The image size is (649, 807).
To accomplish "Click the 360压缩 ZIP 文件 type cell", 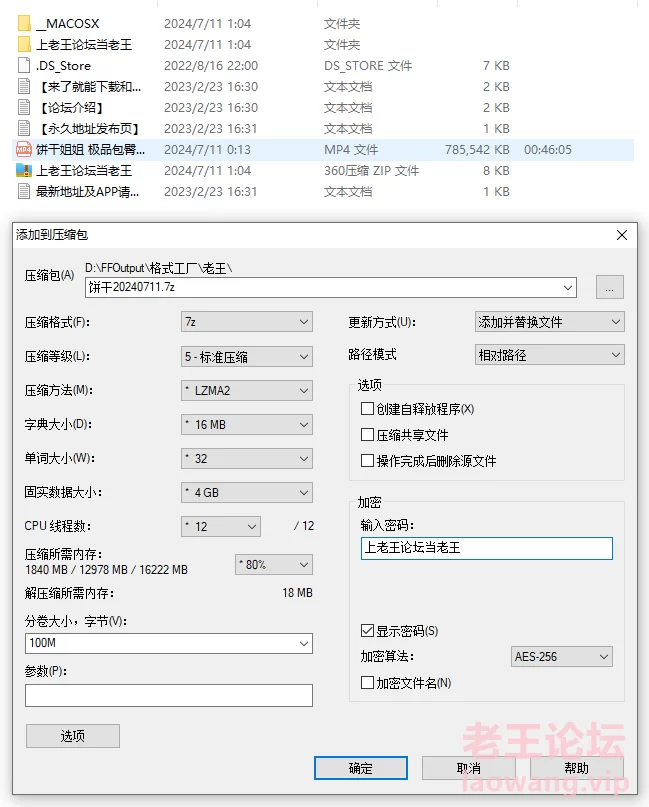I will [372, 170].
